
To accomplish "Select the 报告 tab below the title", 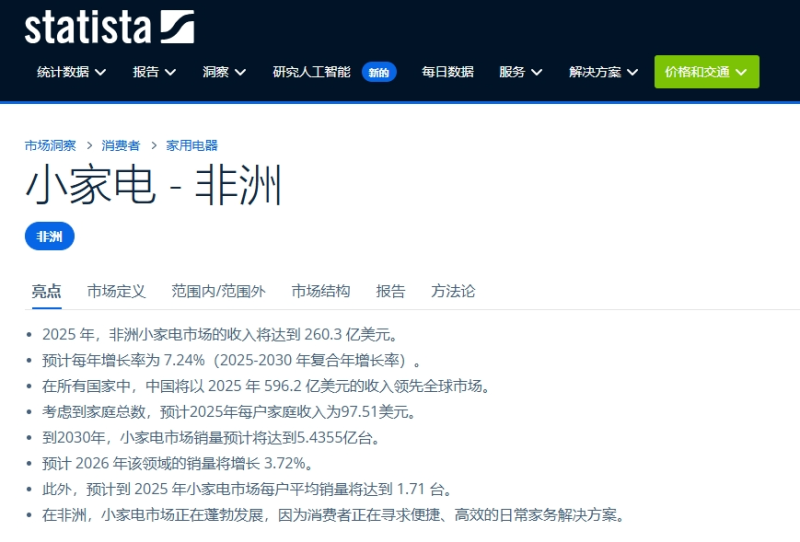I will (x=390, y=291).
